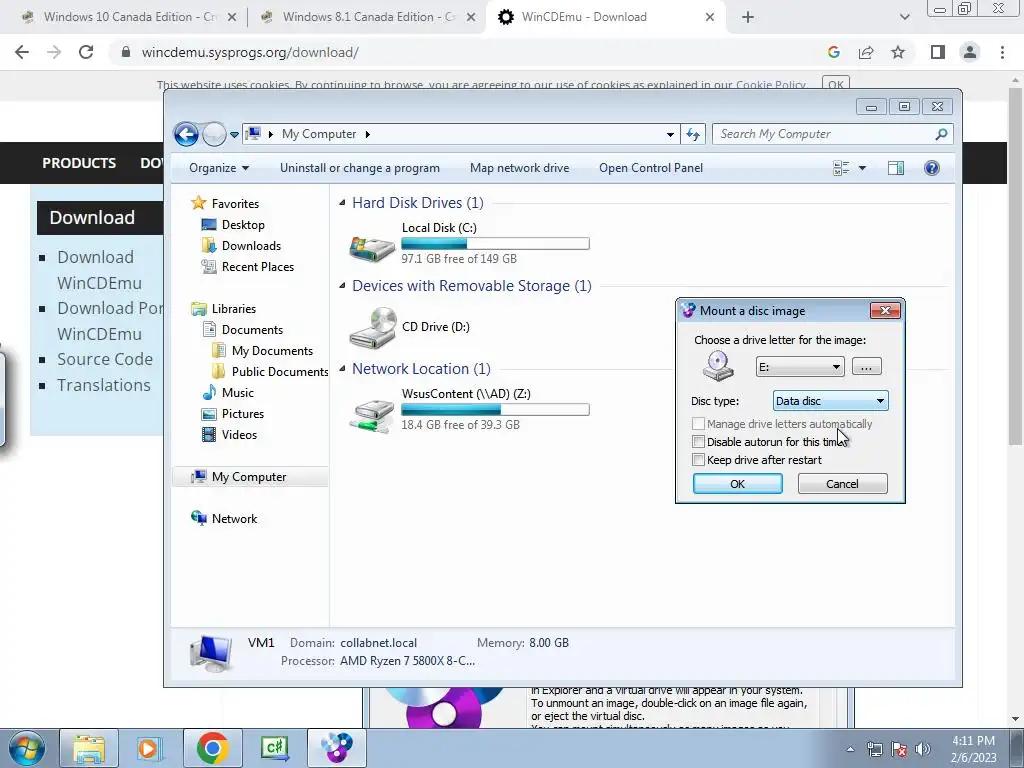
Task: Select Videos library in navigation pane
Action: [229, 434]
